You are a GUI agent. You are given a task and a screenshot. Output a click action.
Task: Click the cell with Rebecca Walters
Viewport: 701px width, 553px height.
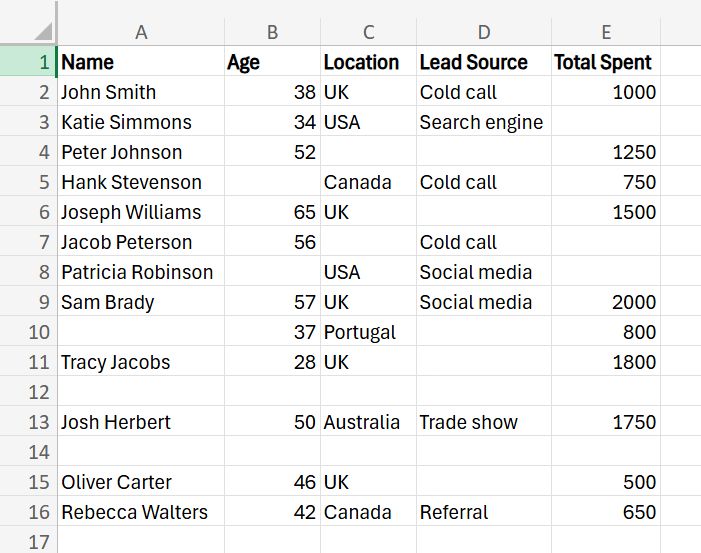(x=141, y=512)
